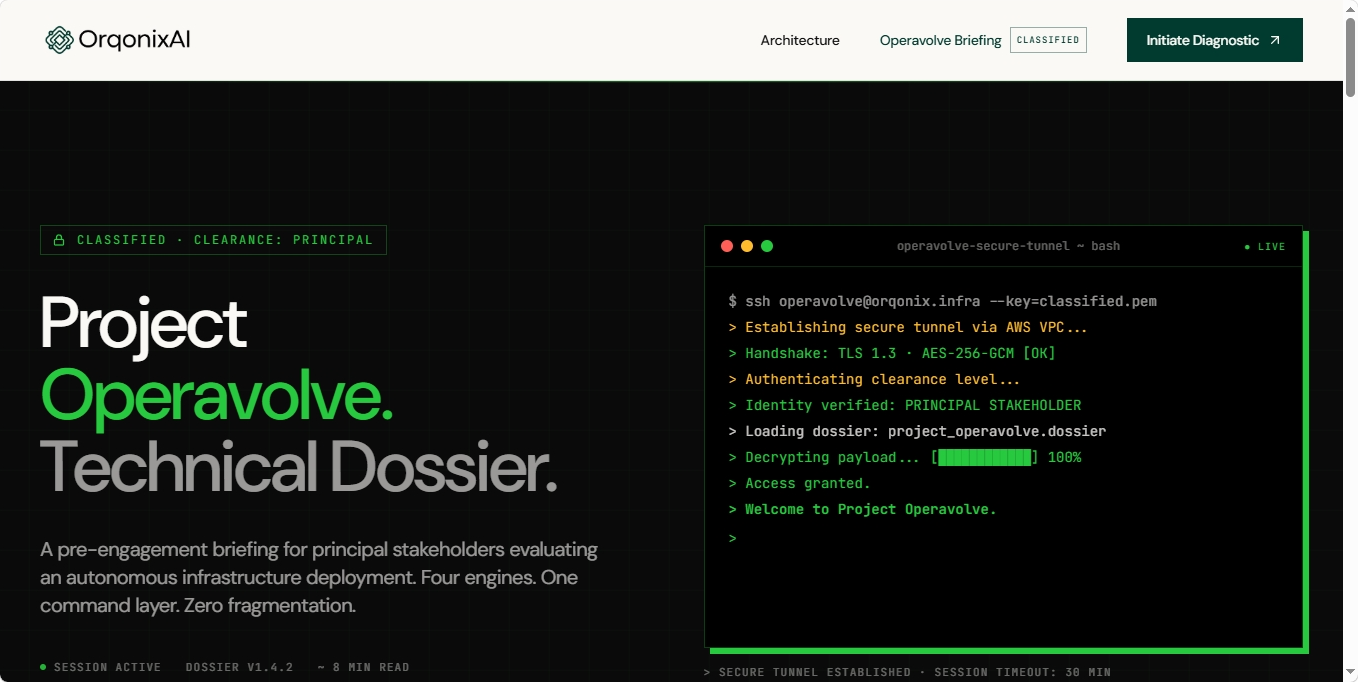The width and height of the screenshot is (1358, 682).
Task: Open the Operavolve Briefing nav link
Action: (940, 41)
